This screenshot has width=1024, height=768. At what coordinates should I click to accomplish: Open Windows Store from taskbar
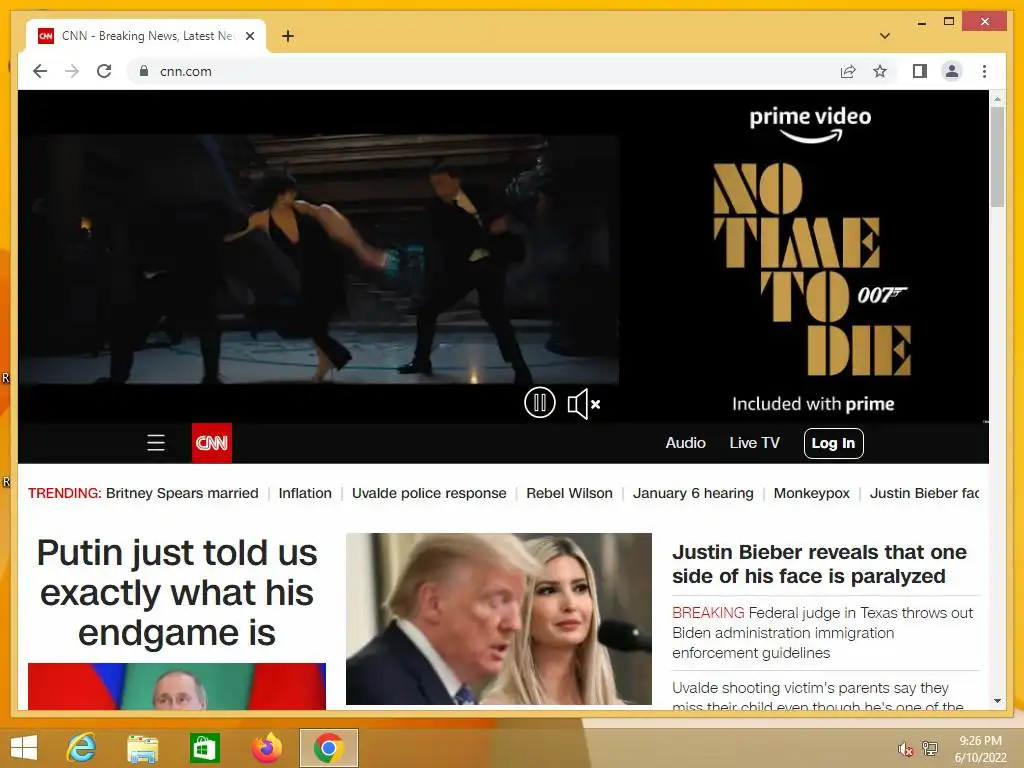pos(204,748)
